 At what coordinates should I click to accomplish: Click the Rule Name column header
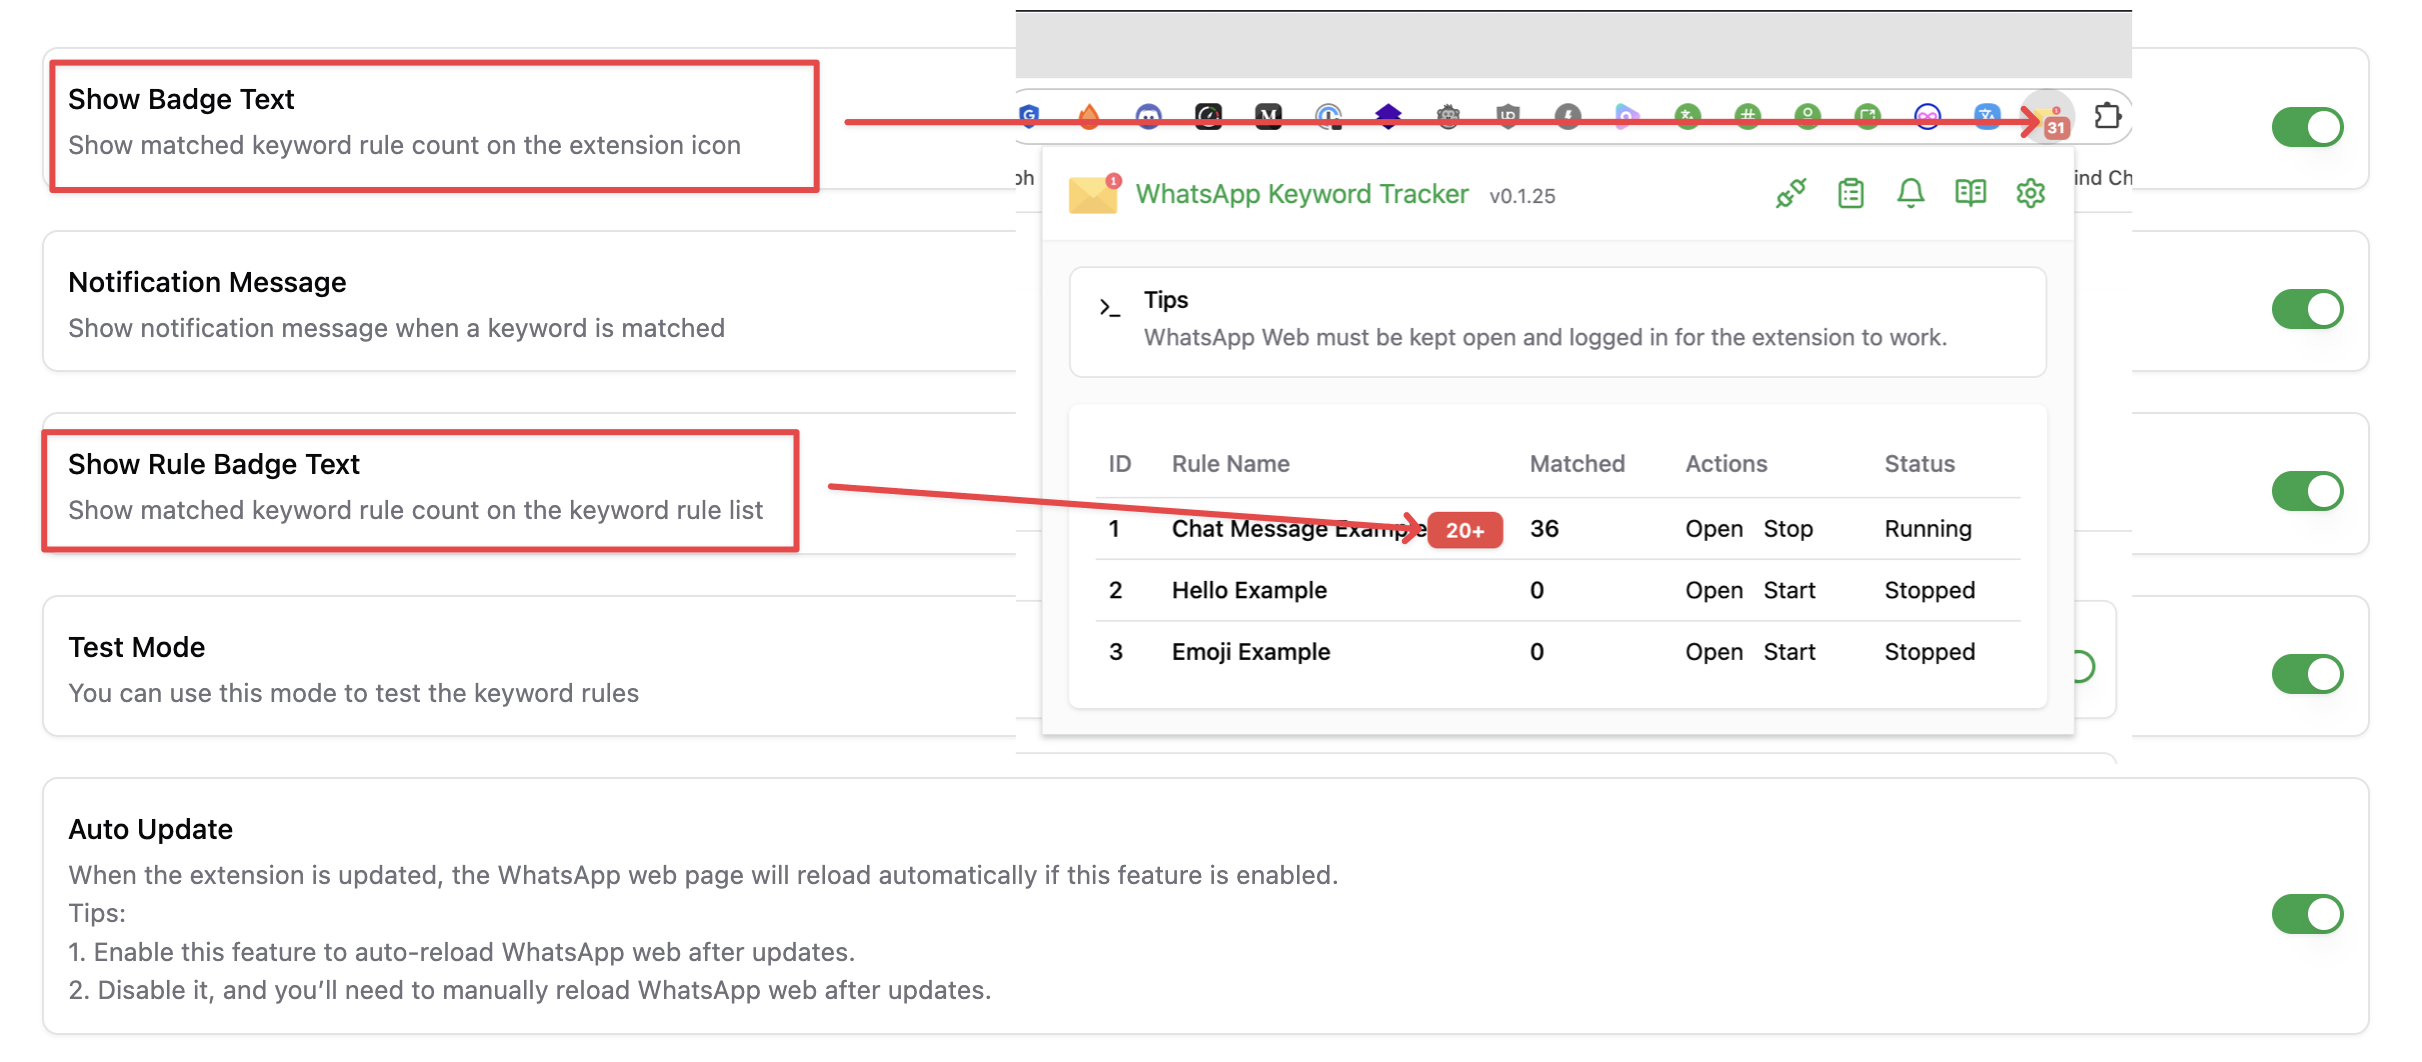tap(1230, 464)
